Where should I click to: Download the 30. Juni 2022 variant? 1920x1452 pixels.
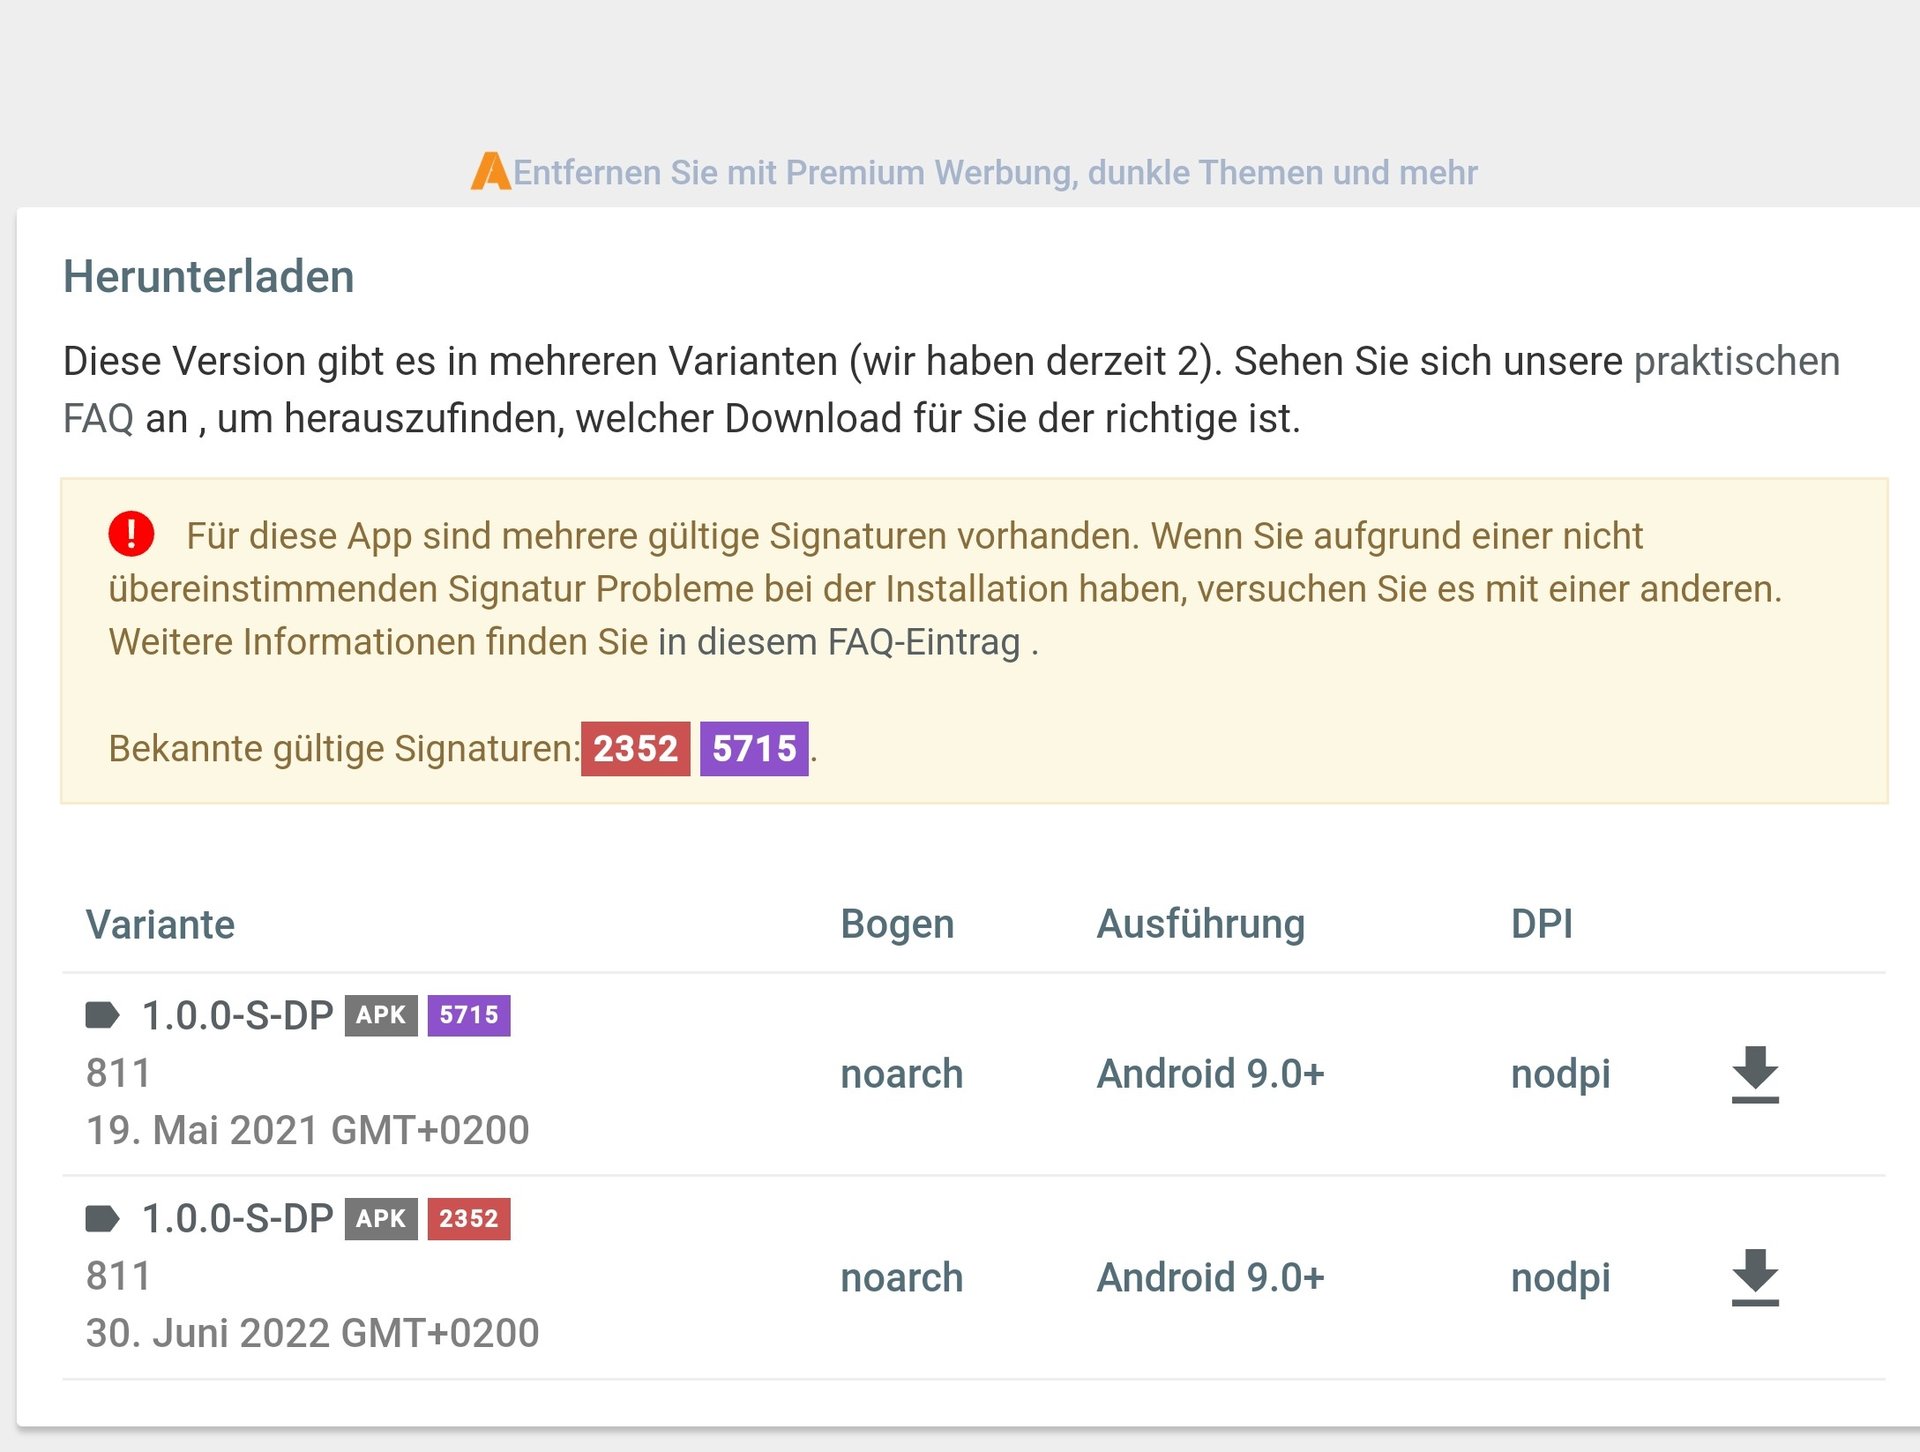pos(1754,1277)
